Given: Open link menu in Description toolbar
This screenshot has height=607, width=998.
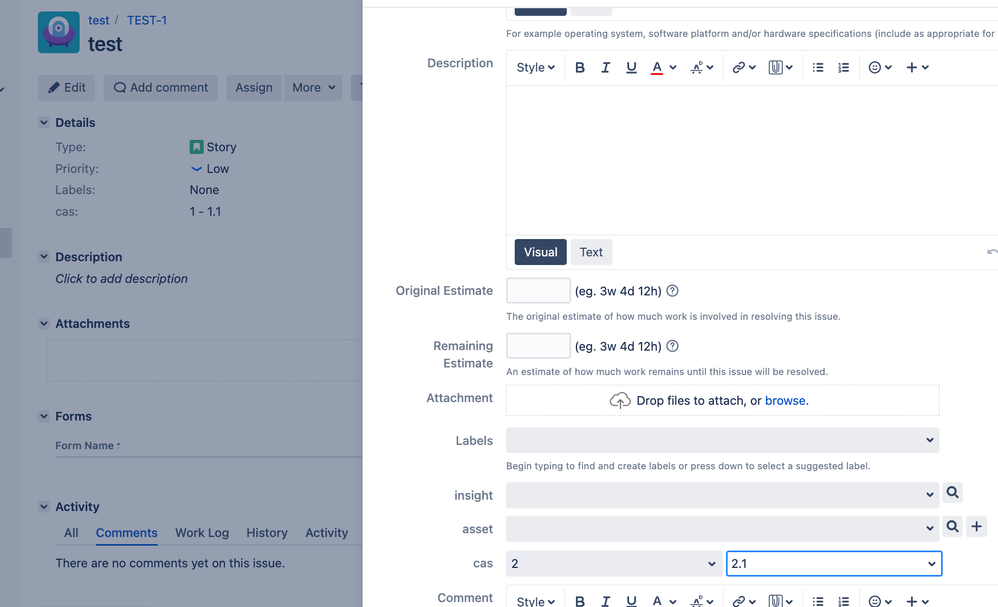Looking at the screenshot, I should (743, 67).
